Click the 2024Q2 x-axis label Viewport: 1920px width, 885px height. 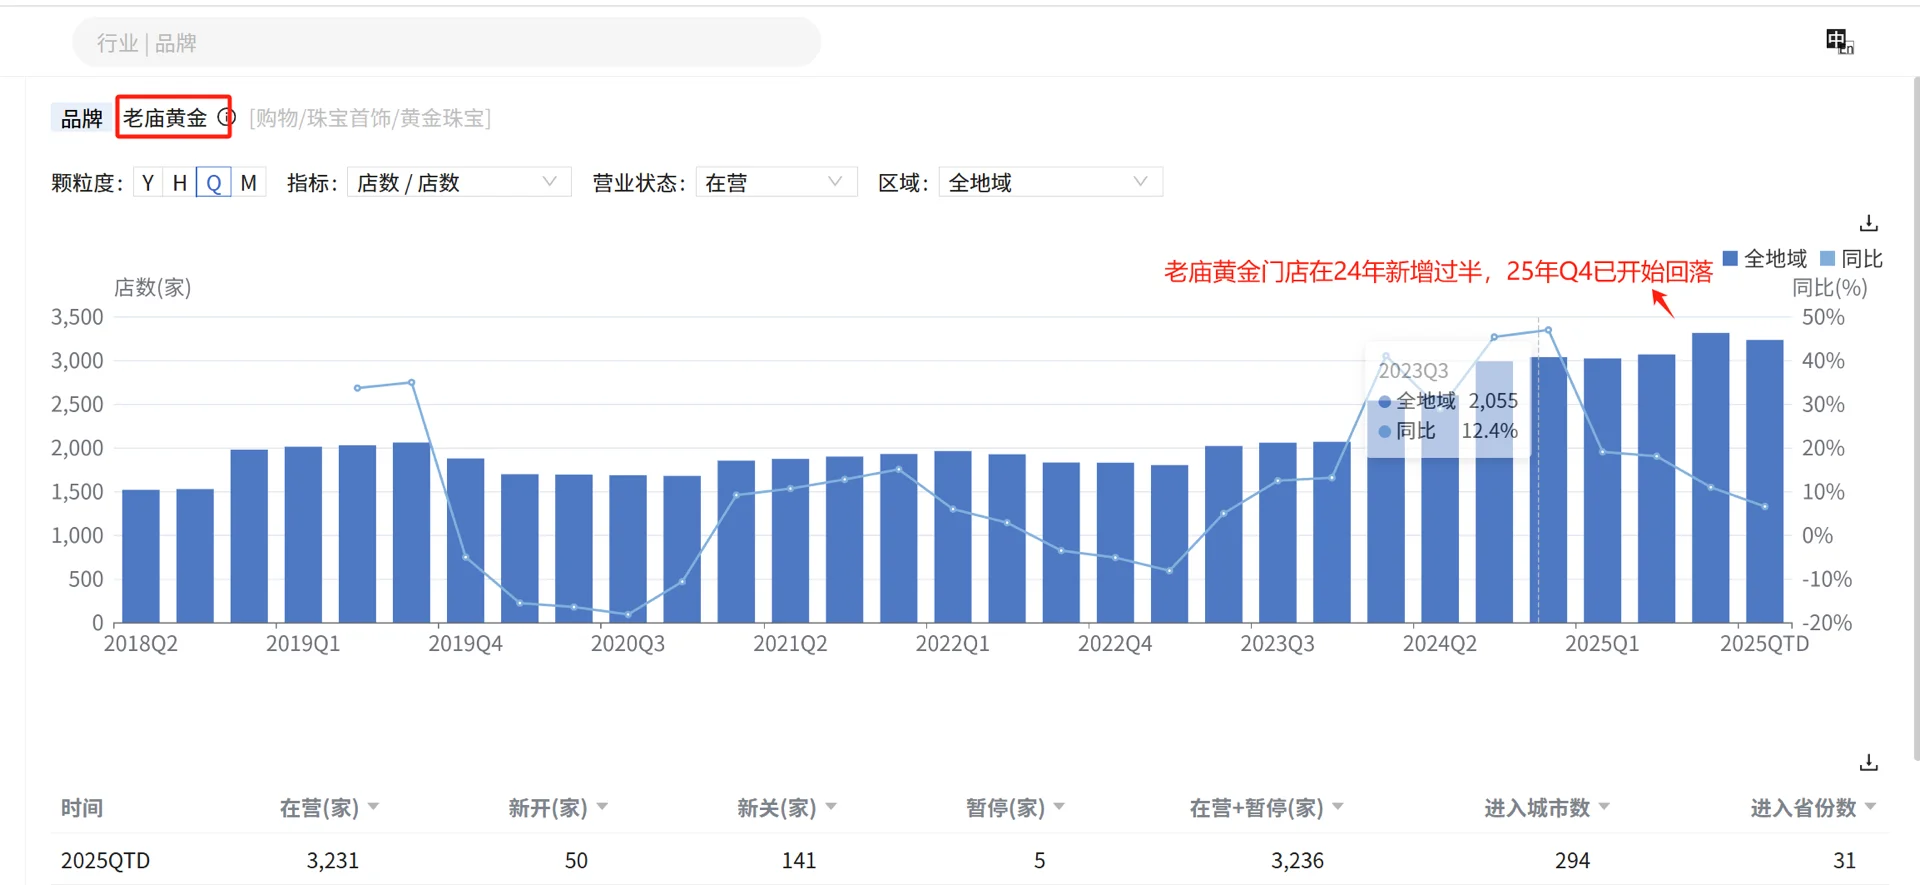1439,644
